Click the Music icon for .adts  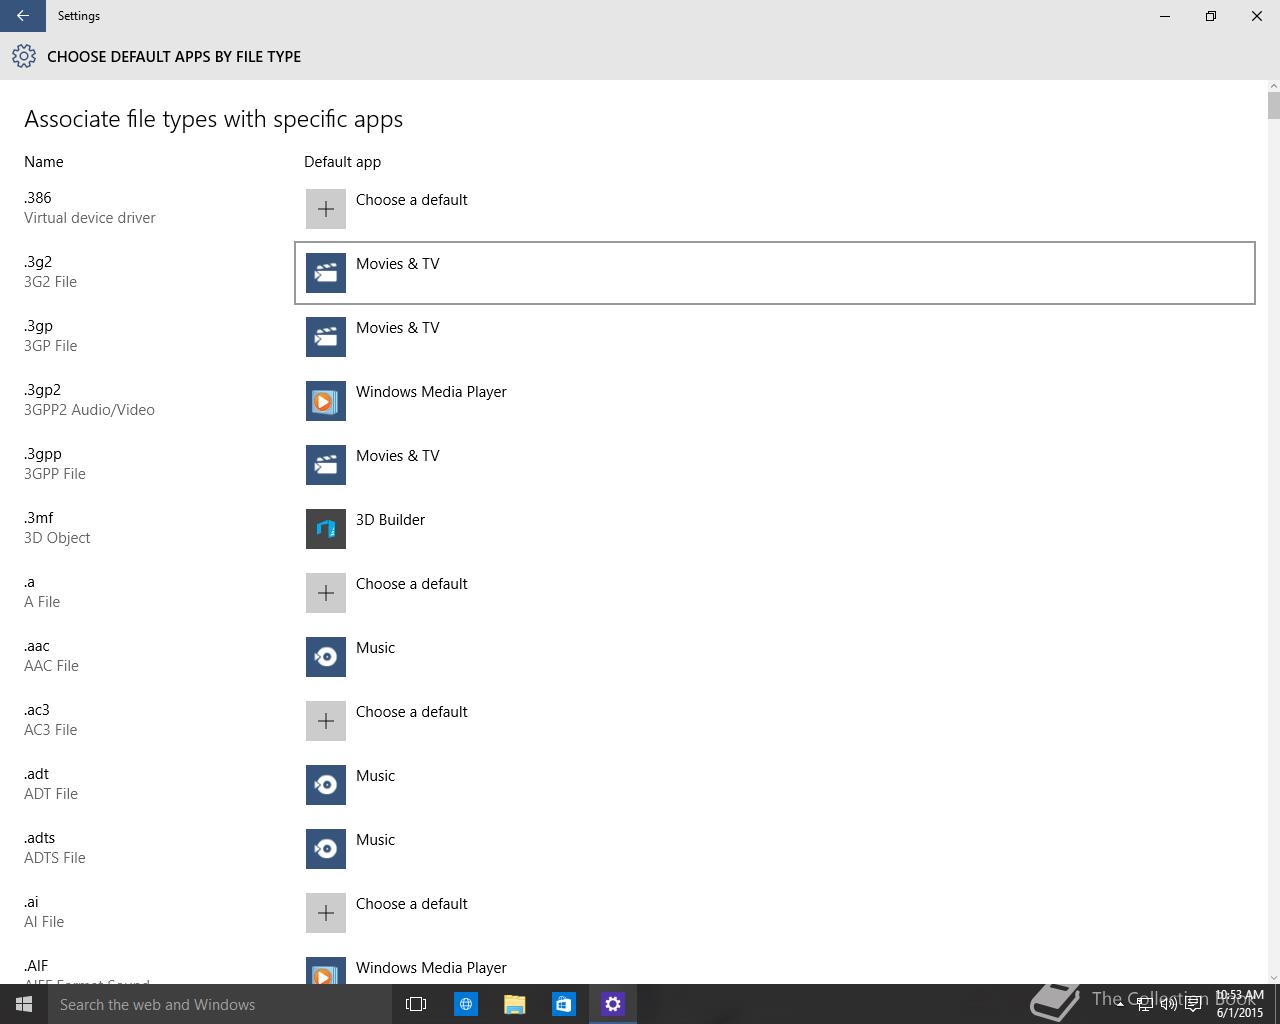326,849
